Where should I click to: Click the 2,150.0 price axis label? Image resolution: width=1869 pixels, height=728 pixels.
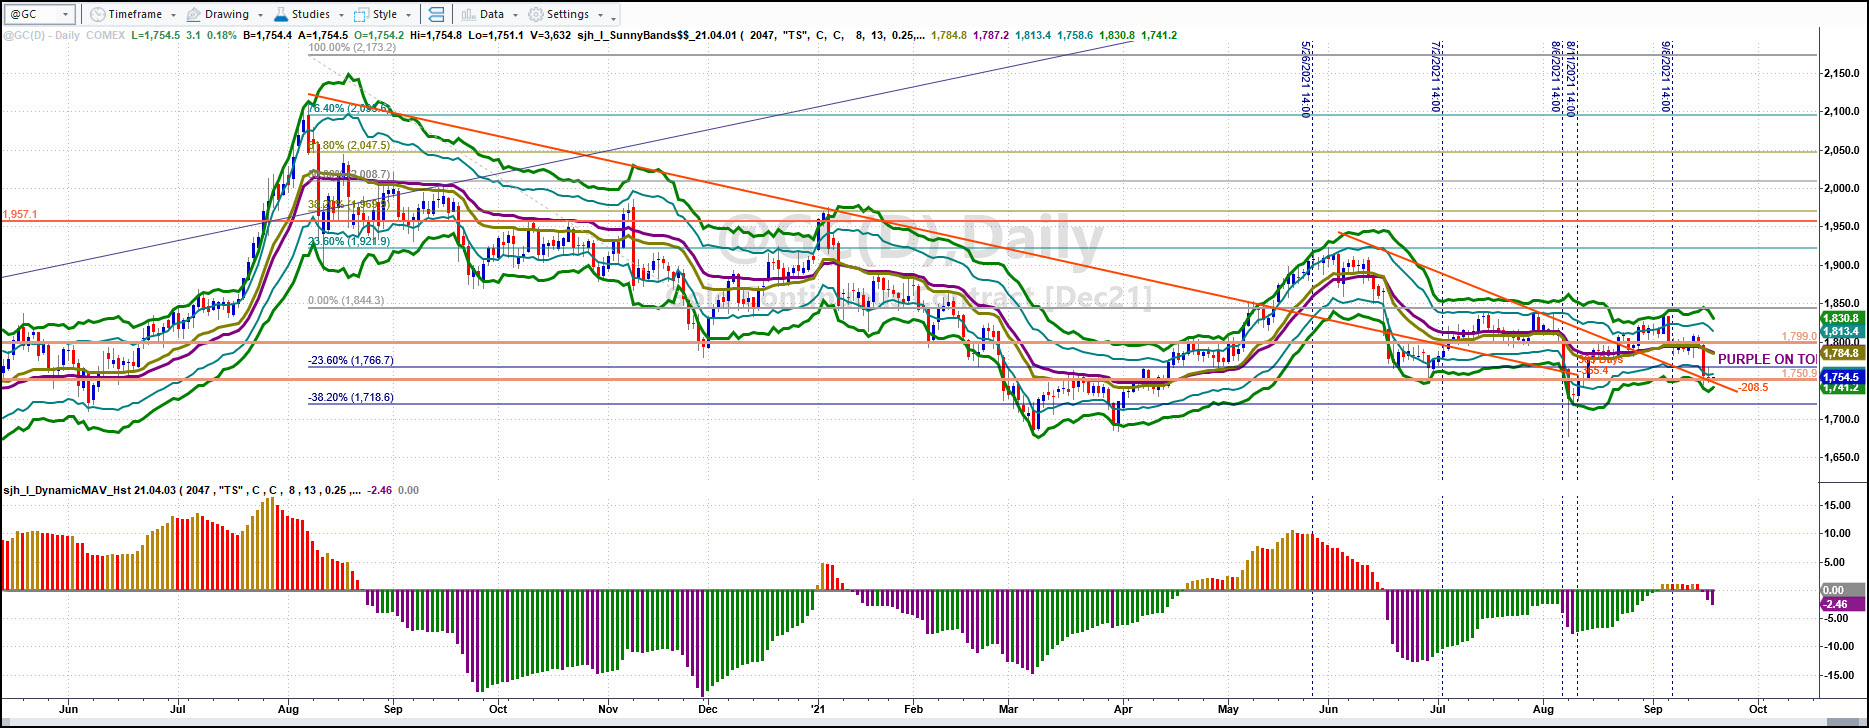coord(1840,74)
